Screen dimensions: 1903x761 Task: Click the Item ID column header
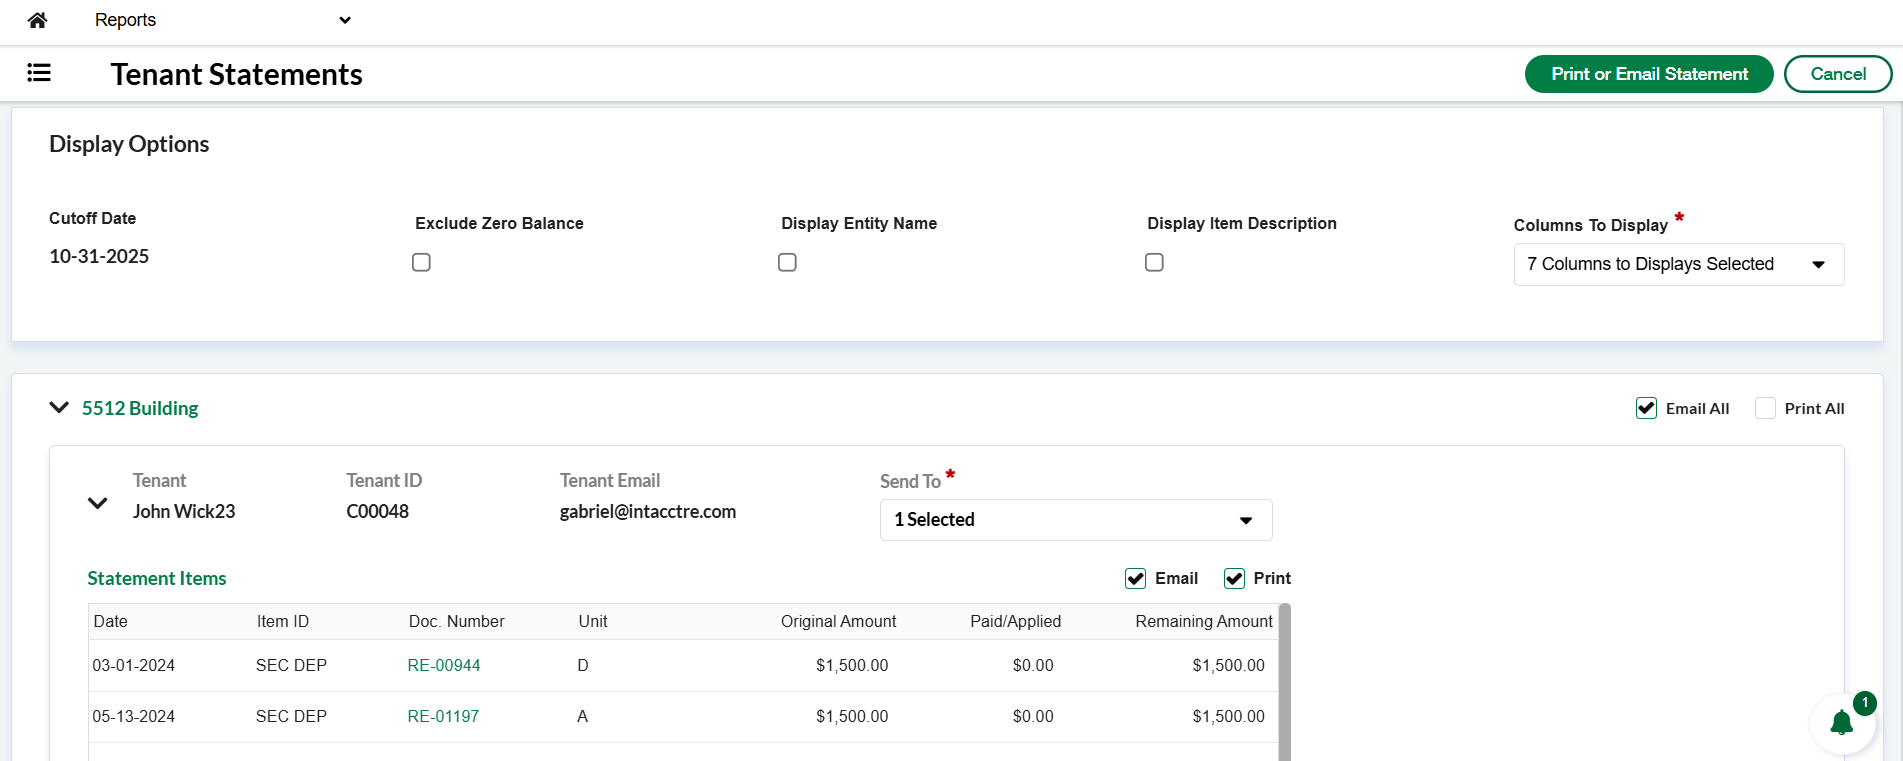tap(283, 622)
